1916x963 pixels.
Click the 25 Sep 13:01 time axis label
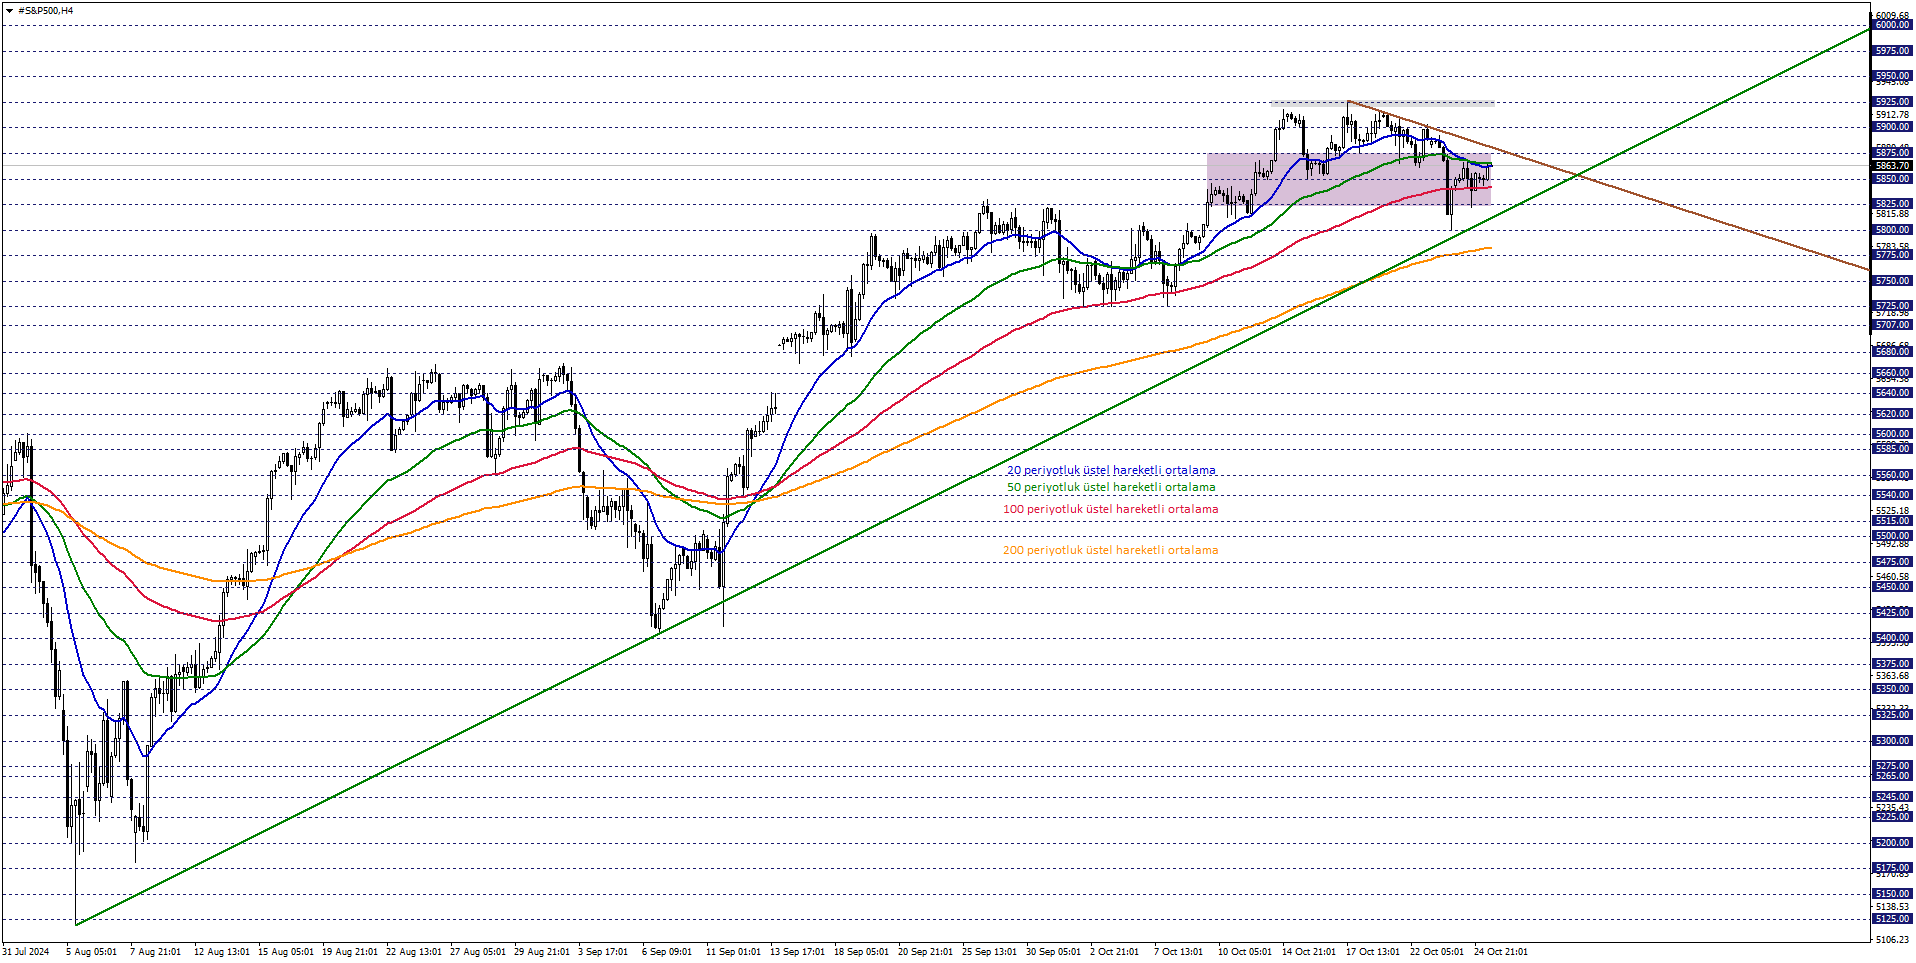click(x=990, y=952)
